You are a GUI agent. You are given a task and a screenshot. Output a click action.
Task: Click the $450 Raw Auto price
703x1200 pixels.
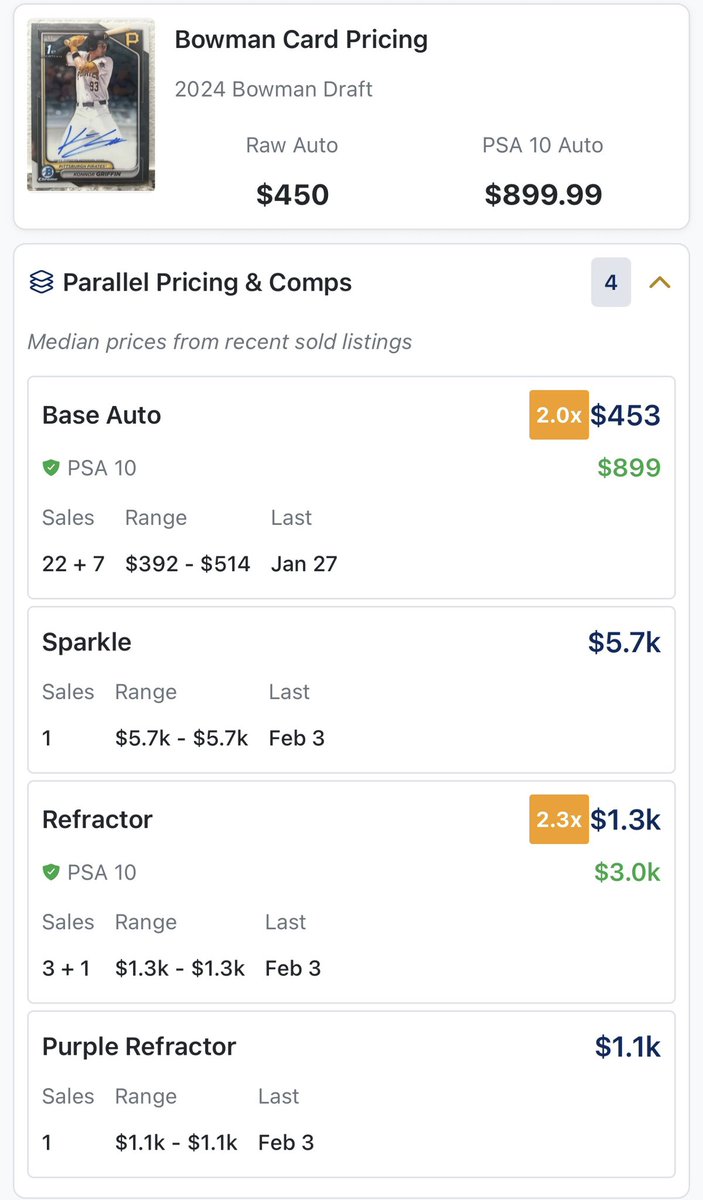[x=292, y=194]
